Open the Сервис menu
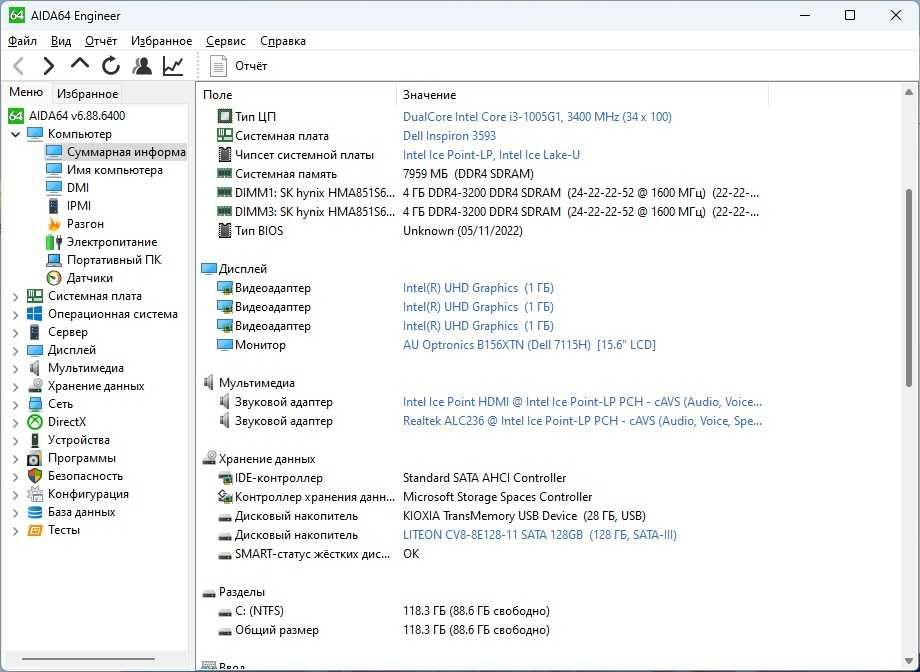This screenshot has width=920, height=672. 226,41
